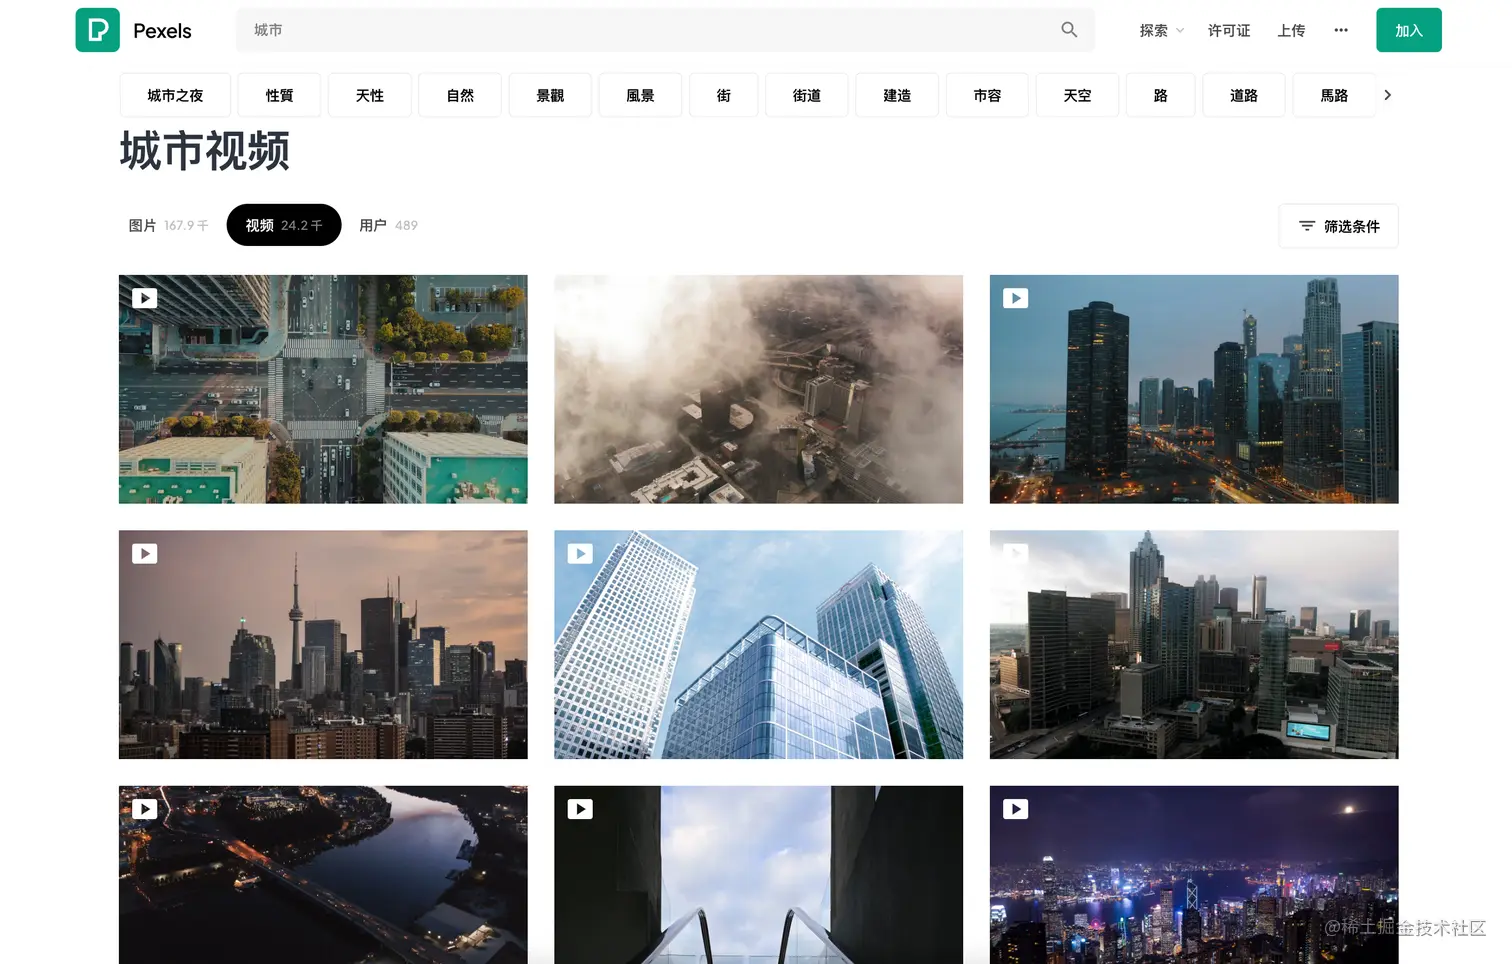Click play icon on Hong Kong night video
Viewport: 1512px width, 964px height.
[x=1016, y=809]
